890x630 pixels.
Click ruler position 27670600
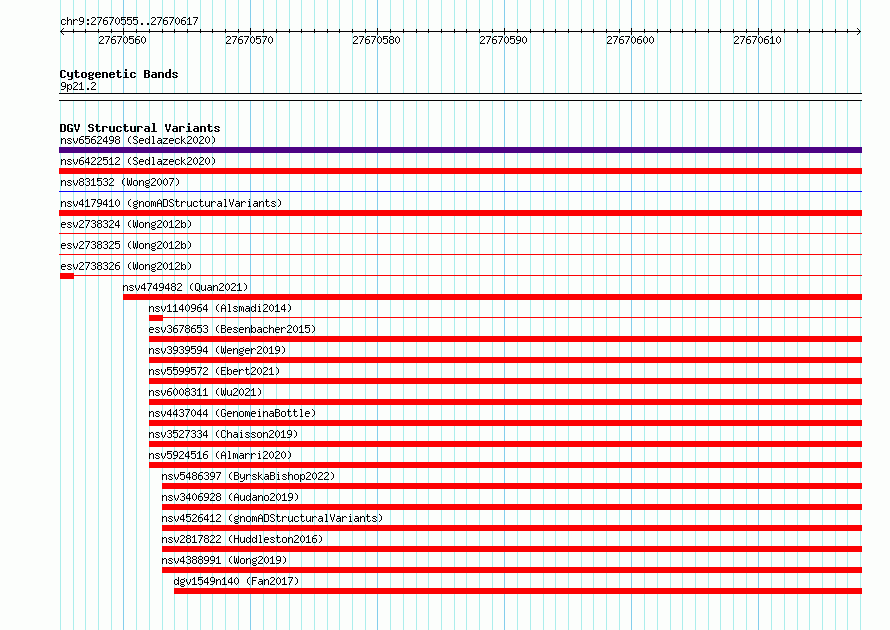pos(630,40)
